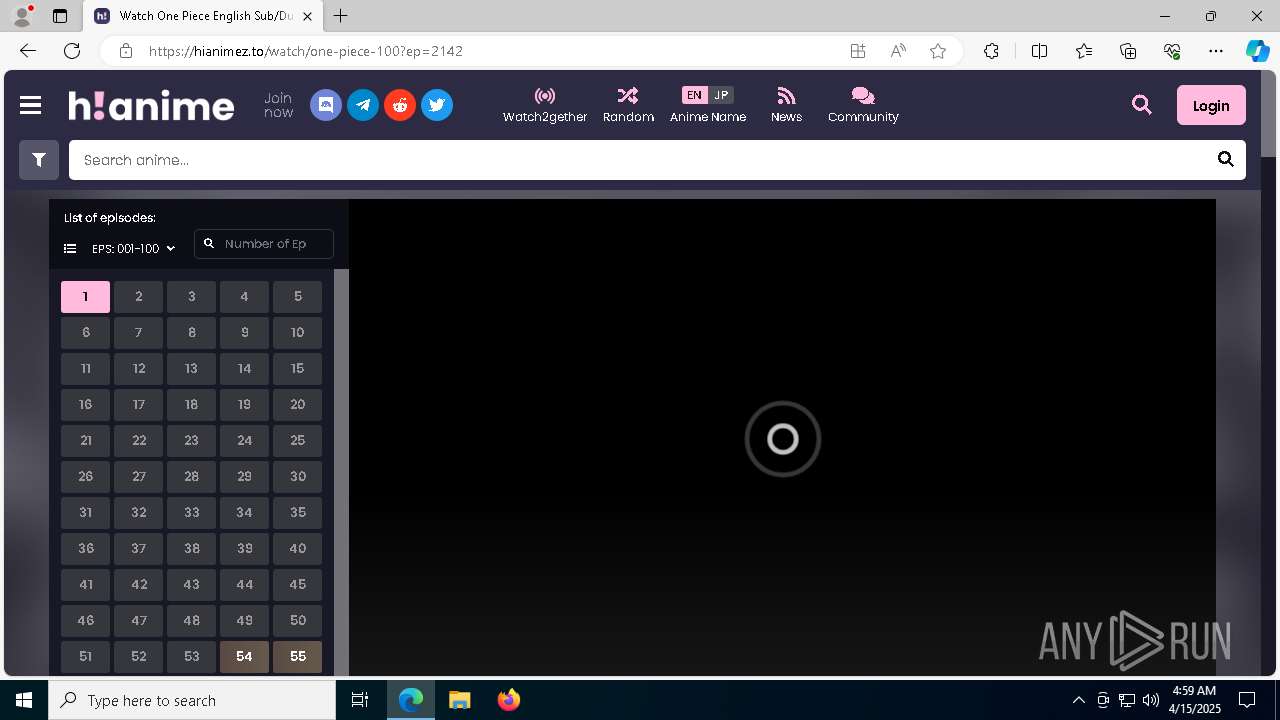The height and width of the screenshot is (720, 1280).
Task: Open browser Collections
Action: [x=1128, y=51]
